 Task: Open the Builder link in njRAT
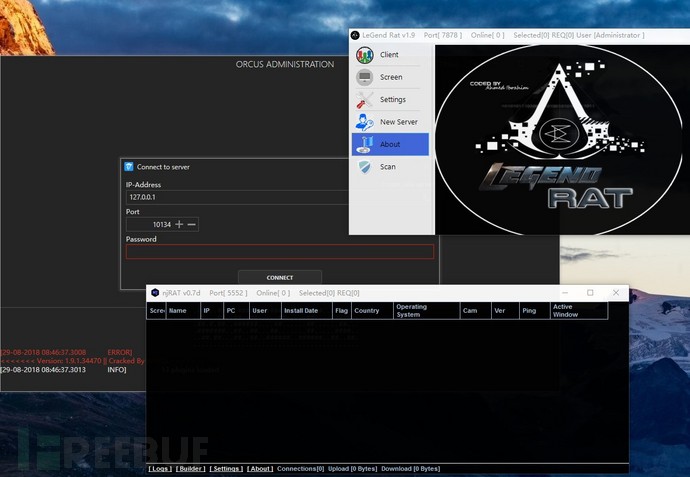click(191, 469)
